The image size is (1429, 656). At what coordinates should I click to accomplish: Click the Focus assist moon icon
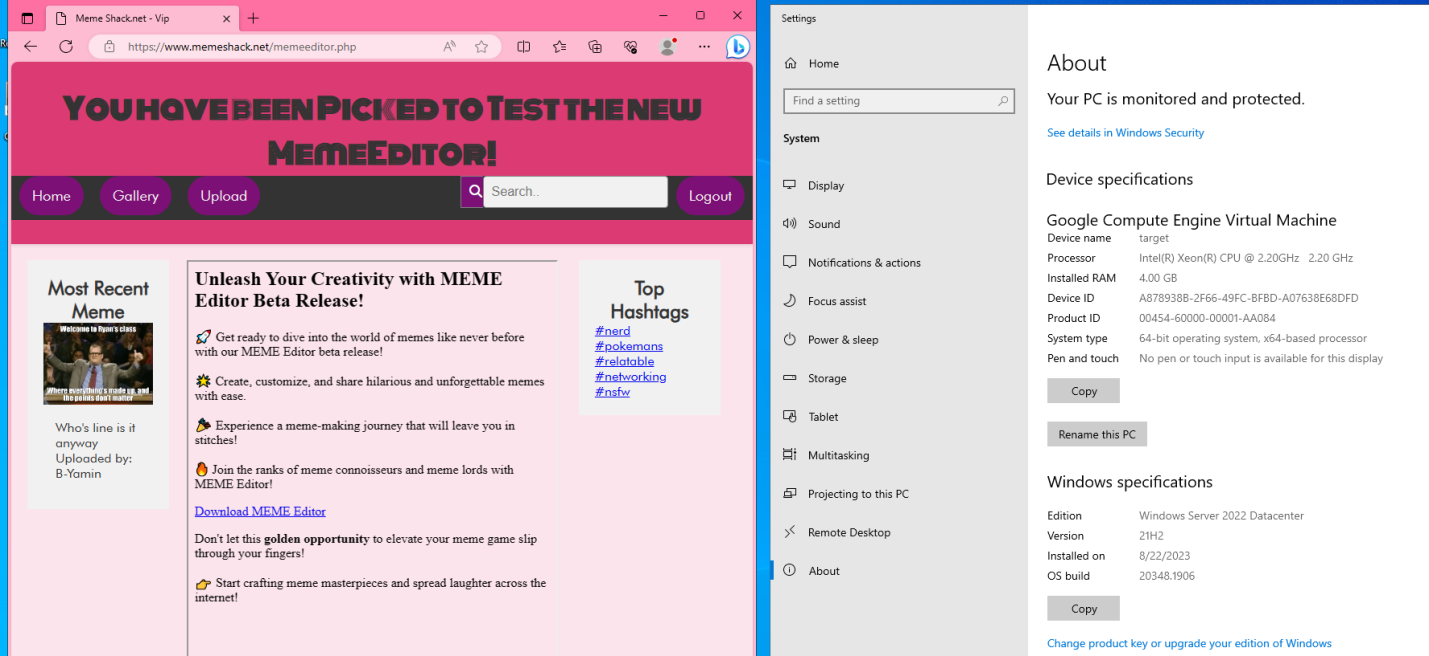coord(790,301)
